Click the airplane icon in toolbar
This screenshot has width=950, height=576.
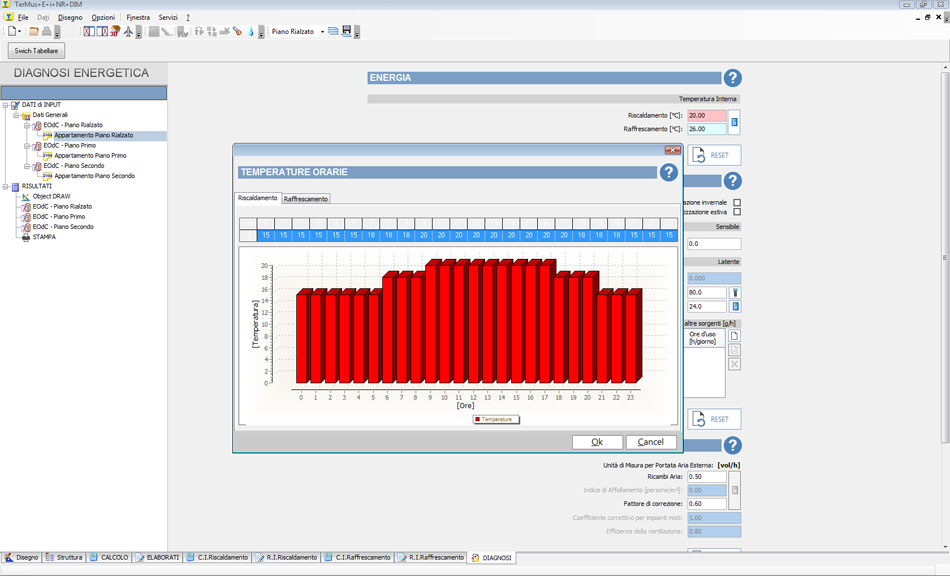coord(128,31)
